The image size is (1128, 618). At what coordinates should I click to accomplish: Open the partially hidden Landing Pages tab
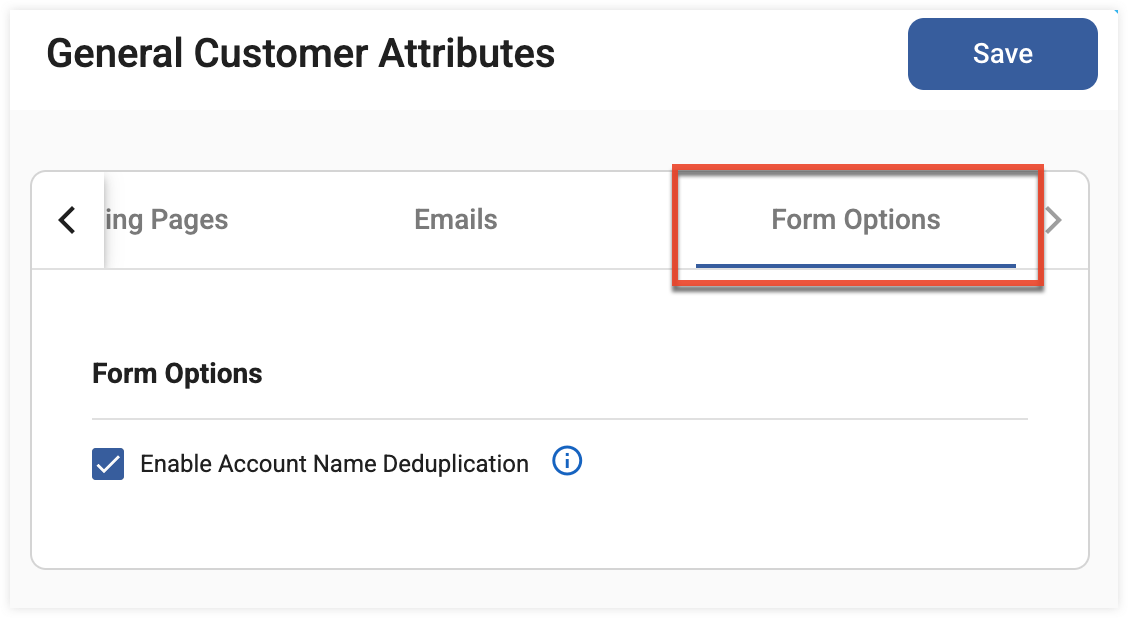point(167,220)
